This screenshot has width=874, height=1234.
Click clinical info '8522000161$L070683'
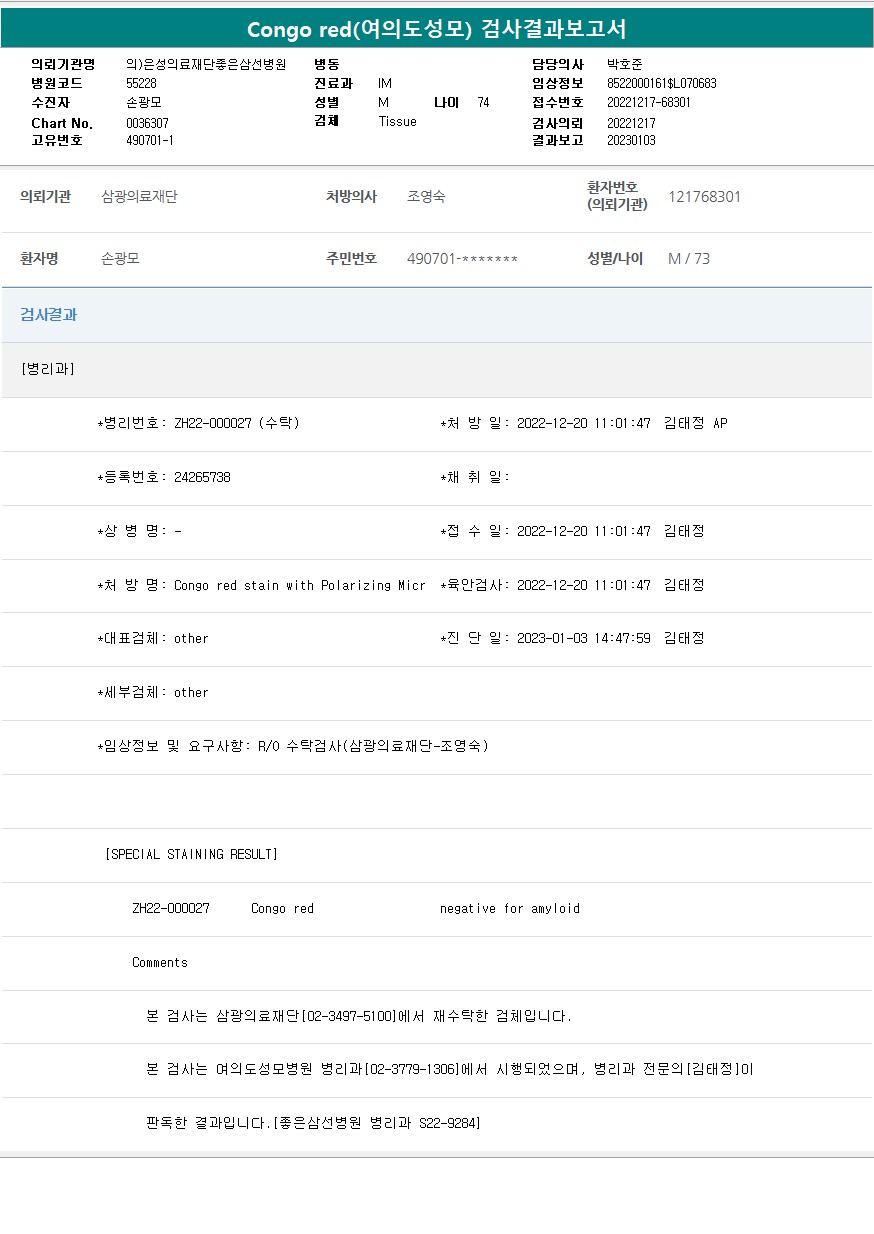(662, 84)
